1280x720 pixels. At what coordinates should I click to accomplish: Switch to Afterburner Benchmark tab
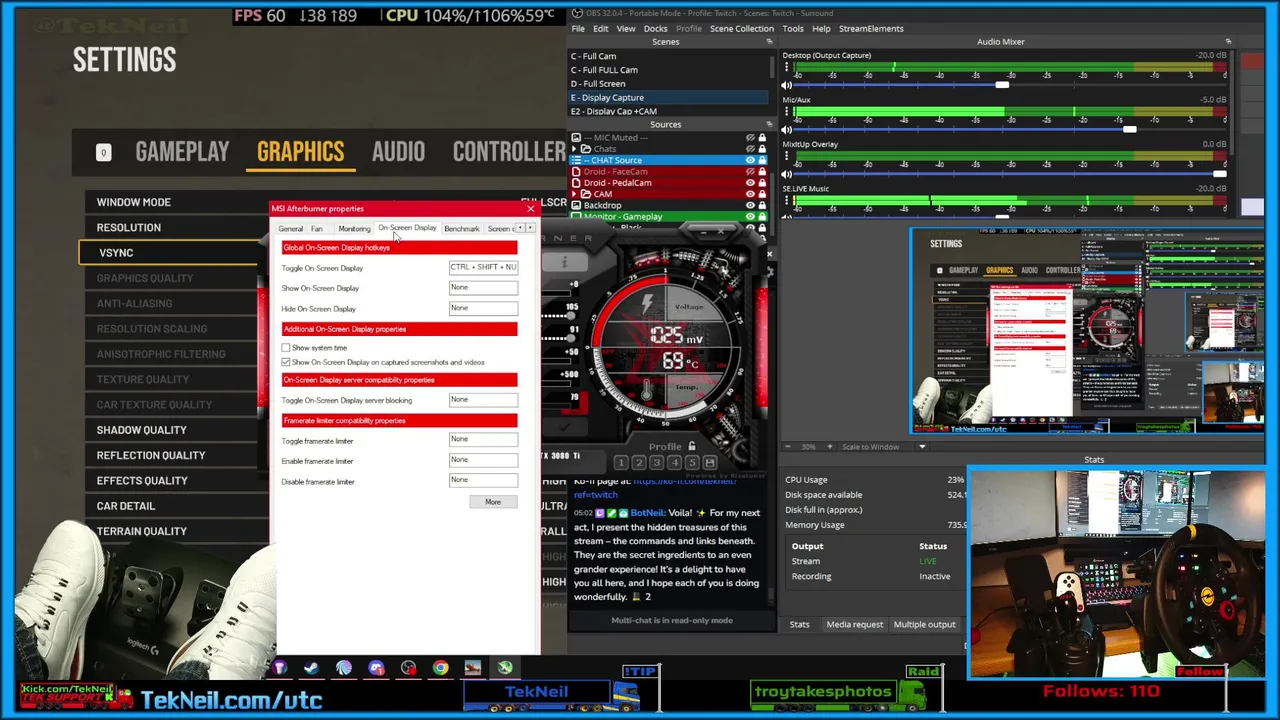462,229
